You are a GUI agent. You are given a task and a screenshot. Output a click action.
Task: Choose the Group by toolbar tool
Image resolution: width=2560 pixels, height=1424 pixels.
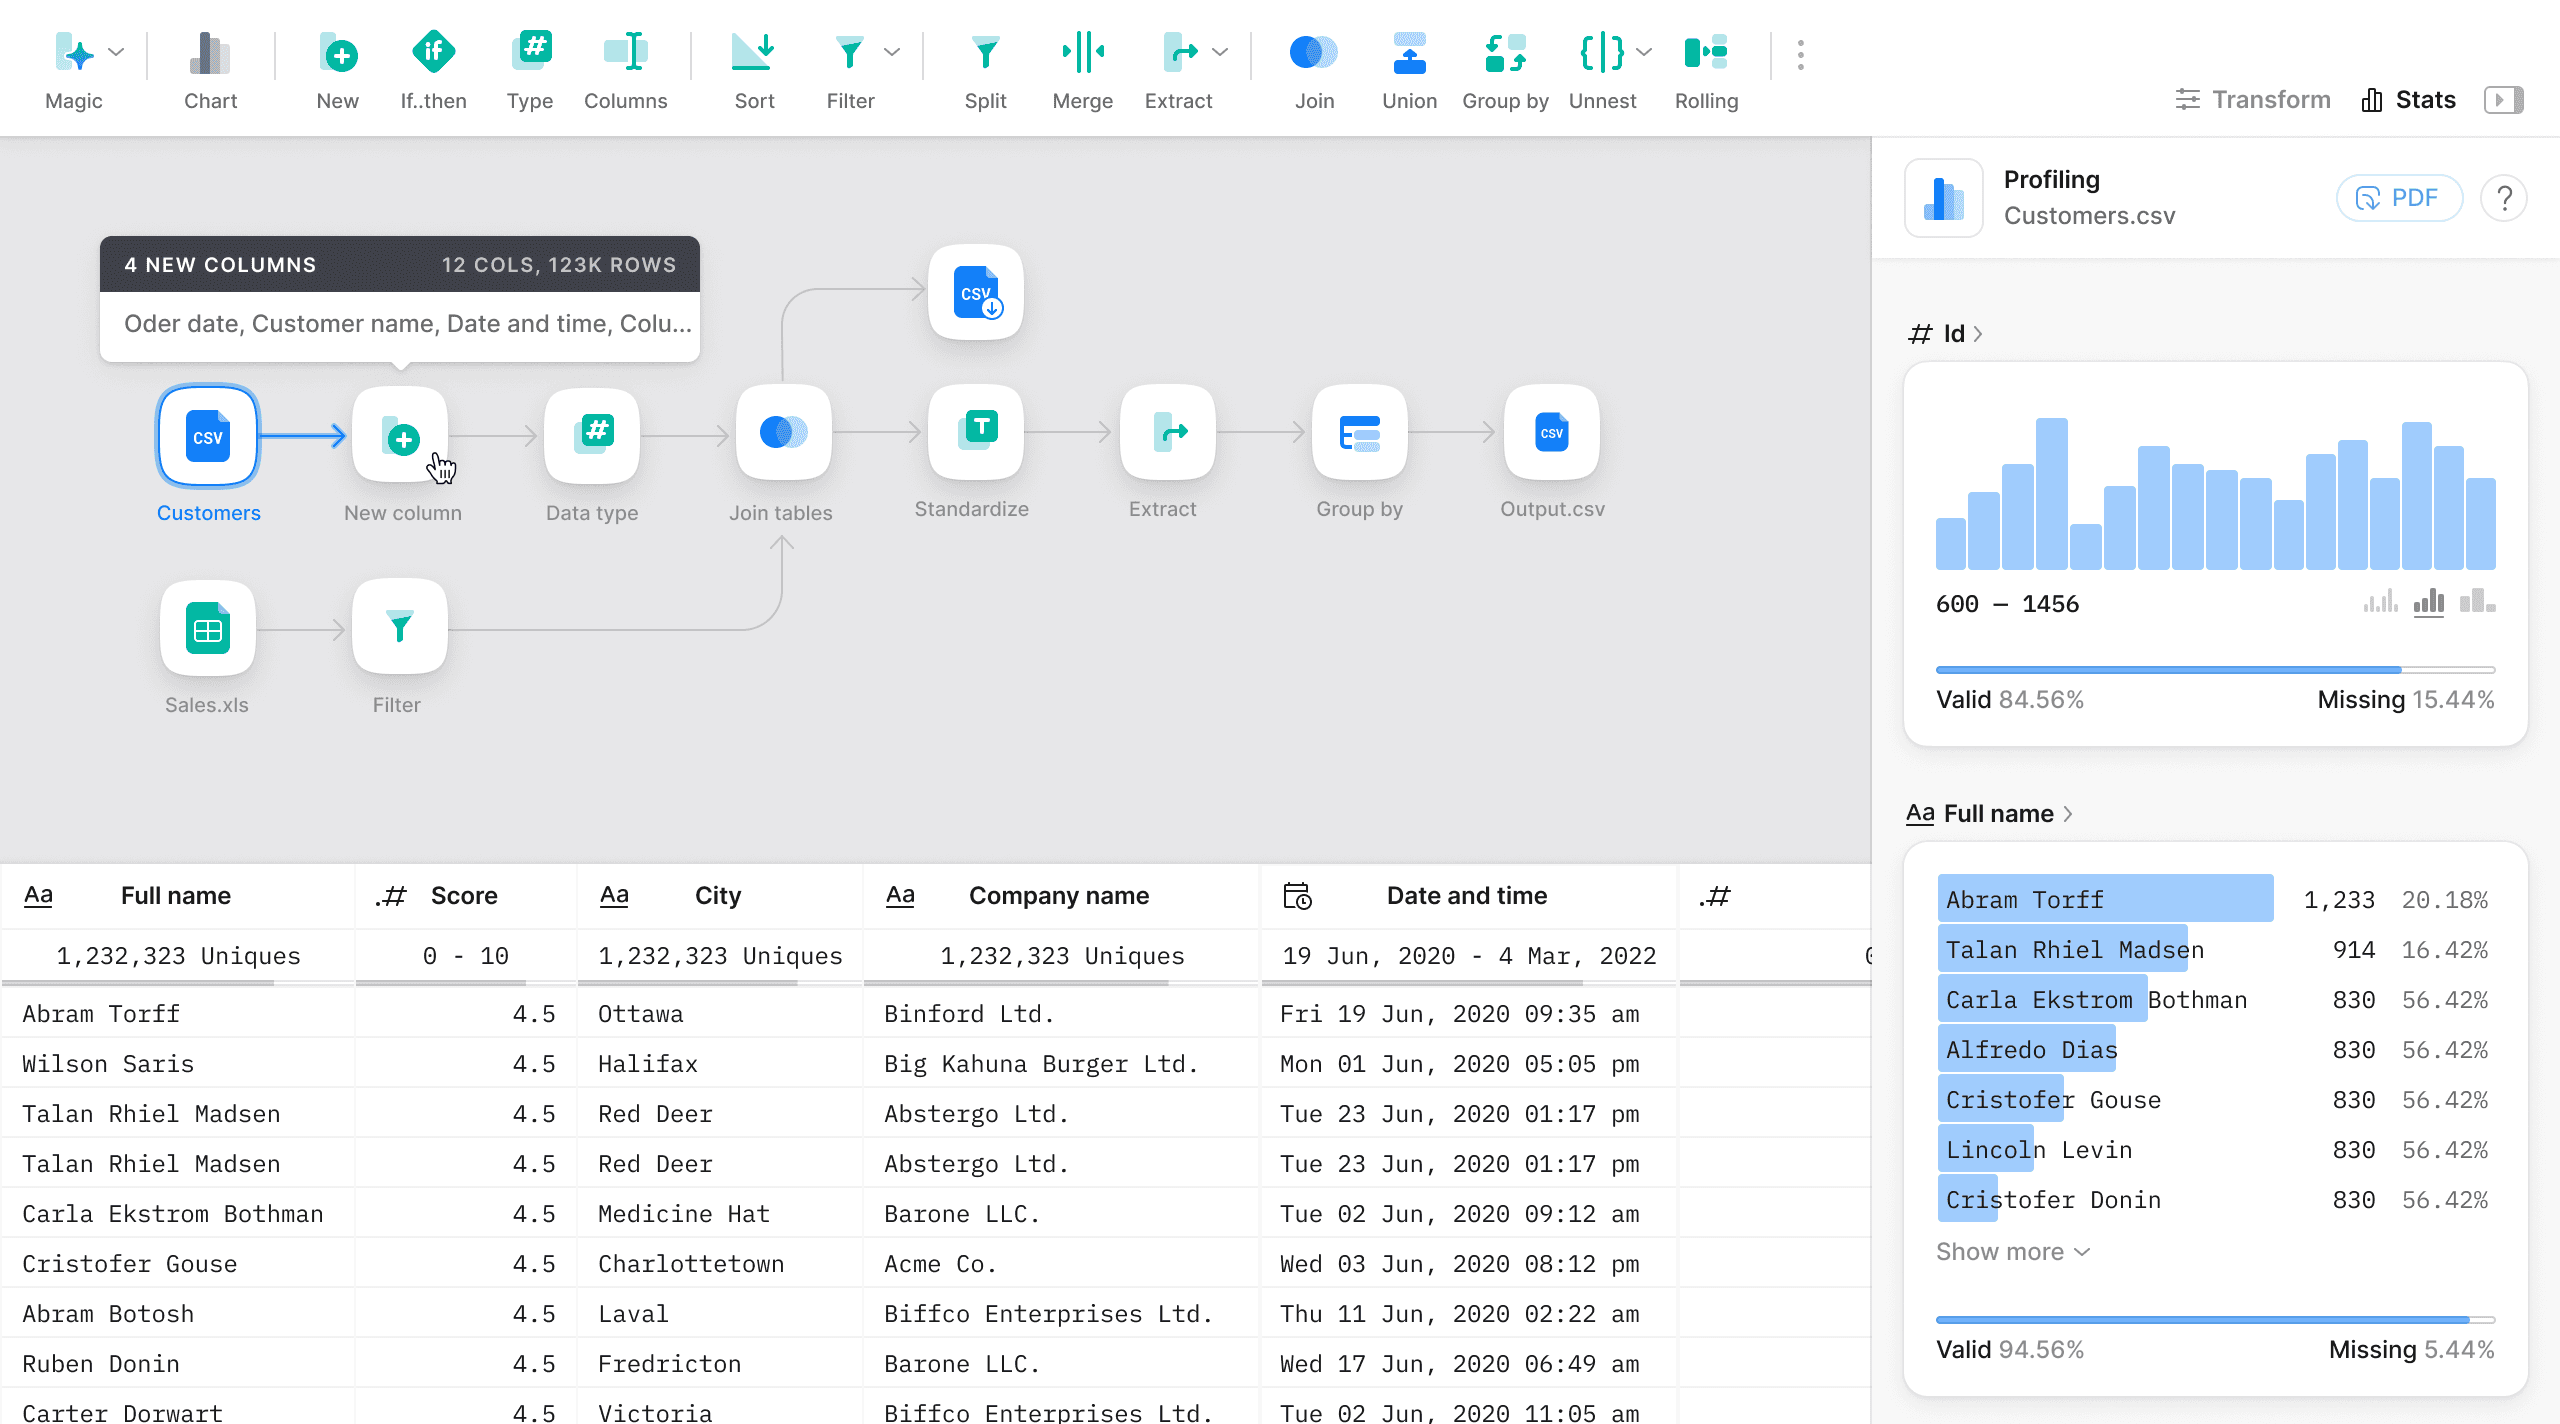tap(1505, 70)
